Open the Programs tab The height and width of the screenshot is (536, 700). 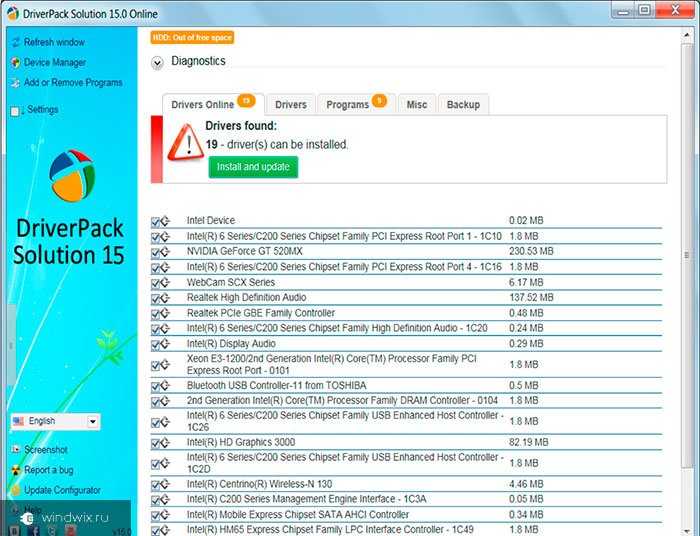[x=356, y=105]
